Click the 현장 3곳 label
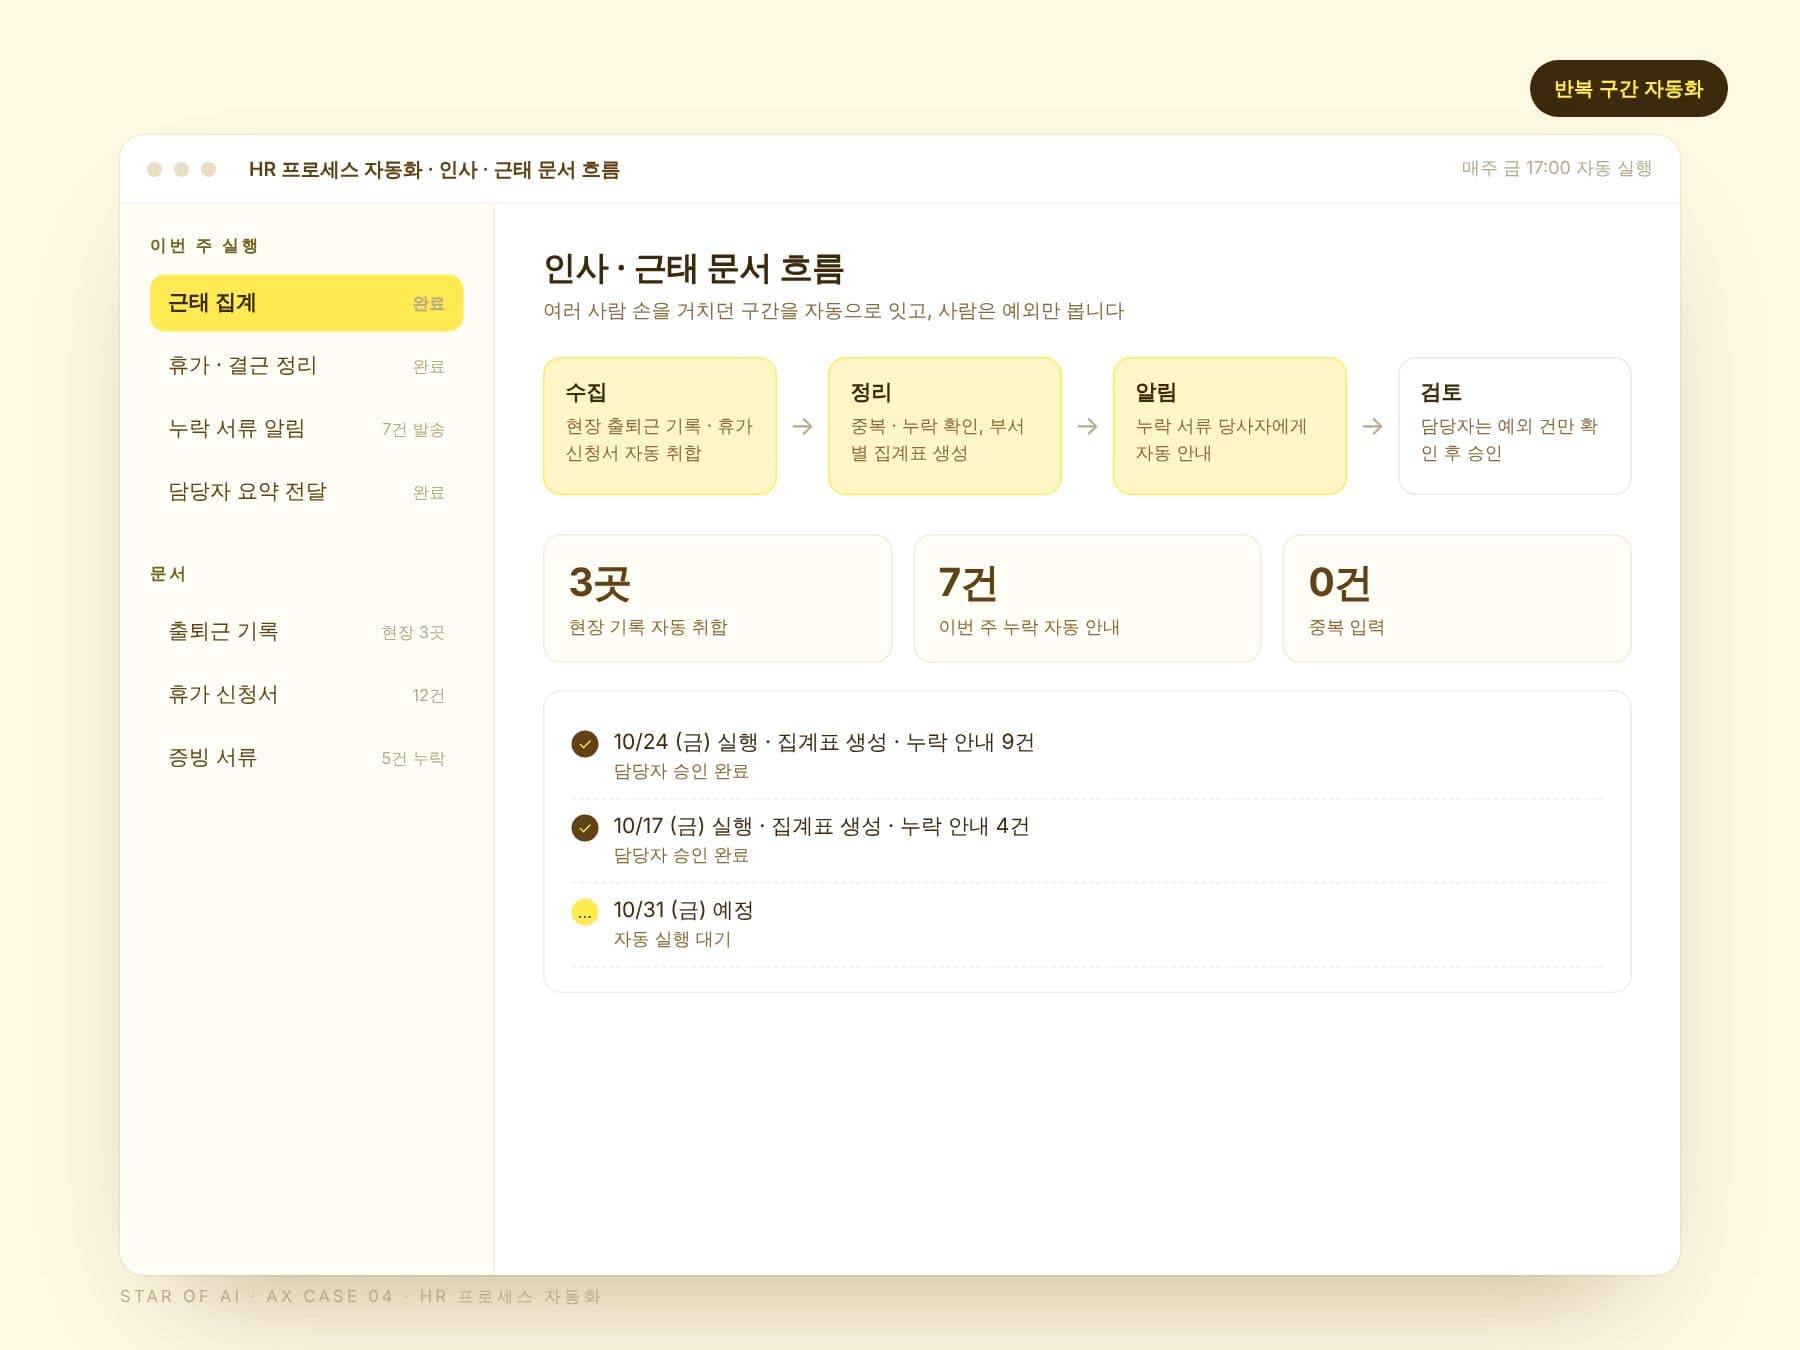The width and height of the screenshot is (1800, 1350). pos(413,633)
